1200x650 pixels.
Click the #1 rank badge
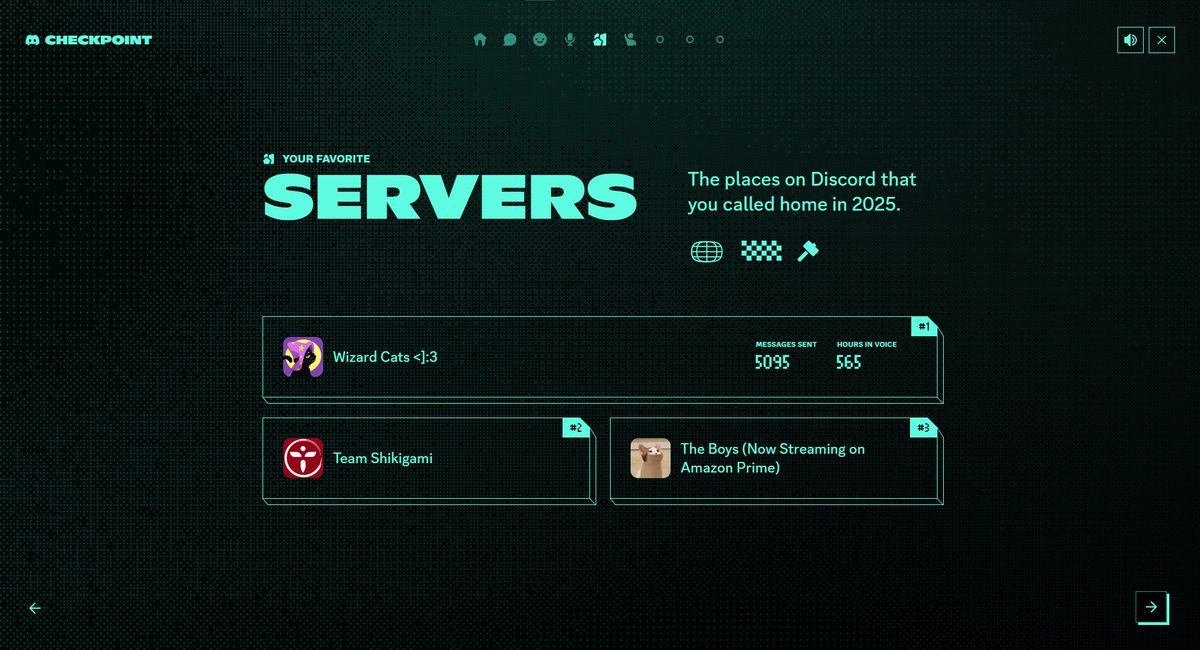coord(924,326)
